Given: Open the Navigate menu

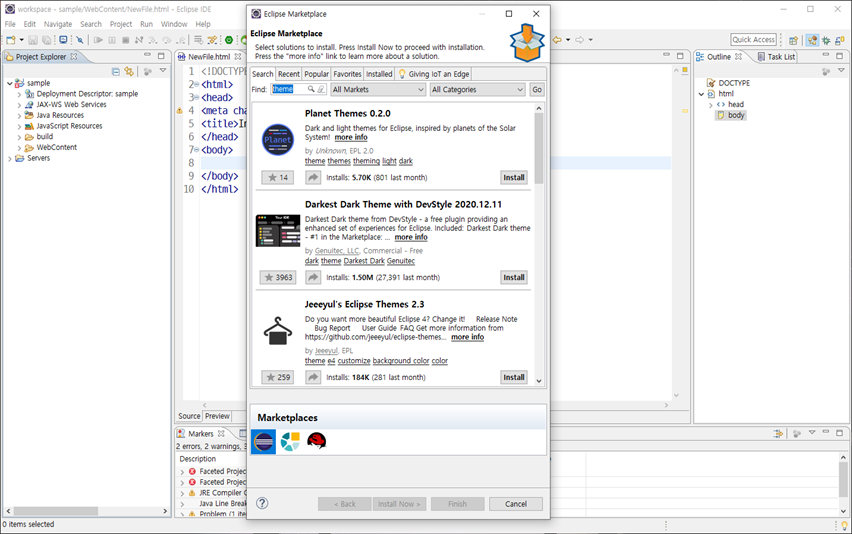Looking at the screenshot, I should [x=58, y=24].
